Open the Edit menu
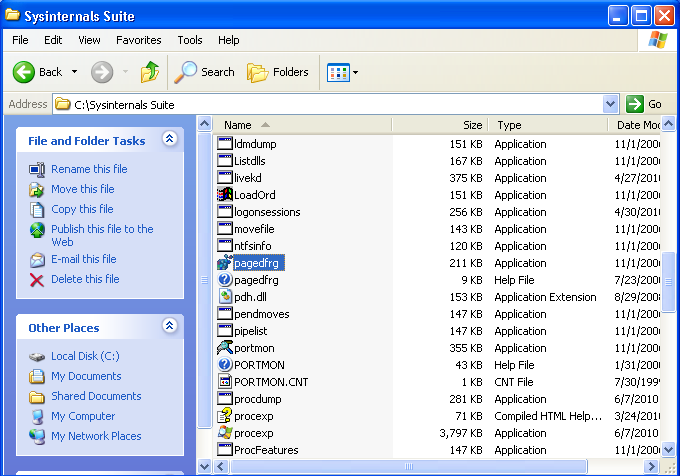 53,40
